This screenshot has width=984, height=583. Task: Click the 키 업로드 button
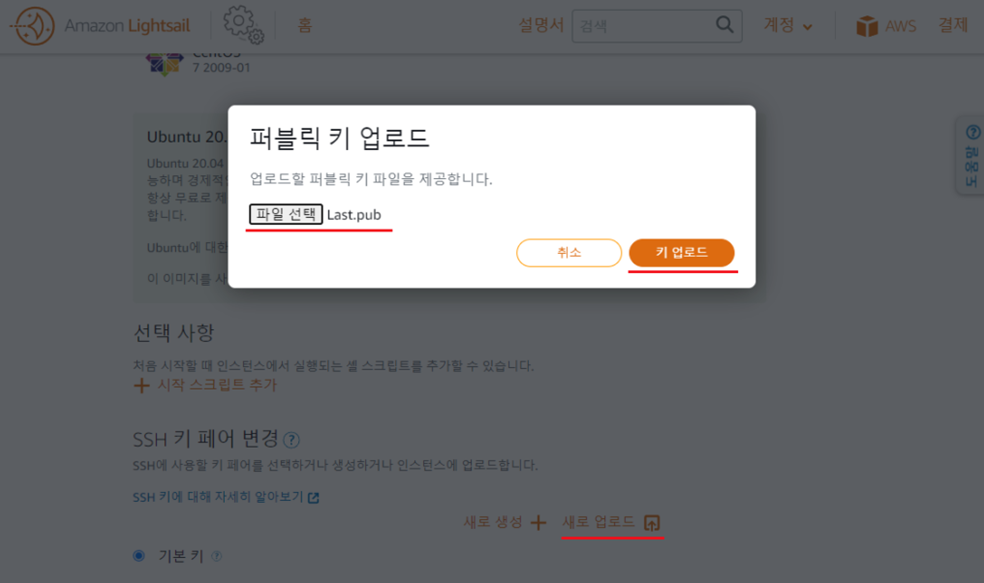coord(682,252)
